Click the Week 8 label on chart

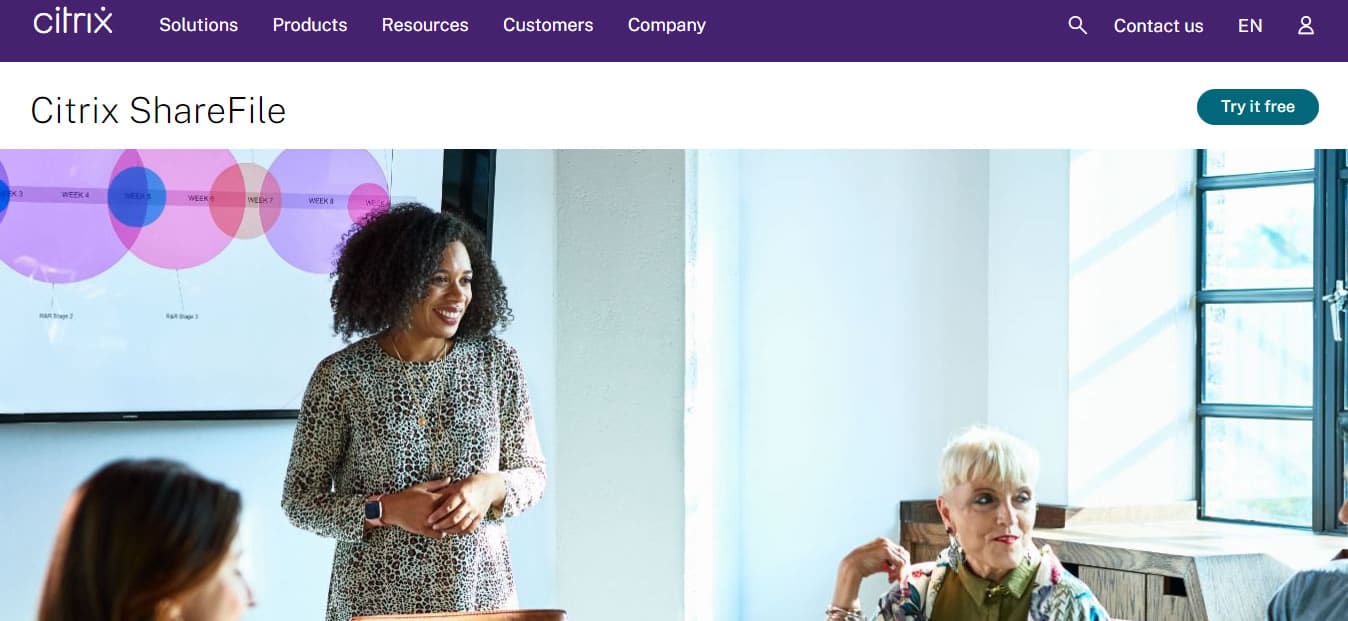(321, 201)
